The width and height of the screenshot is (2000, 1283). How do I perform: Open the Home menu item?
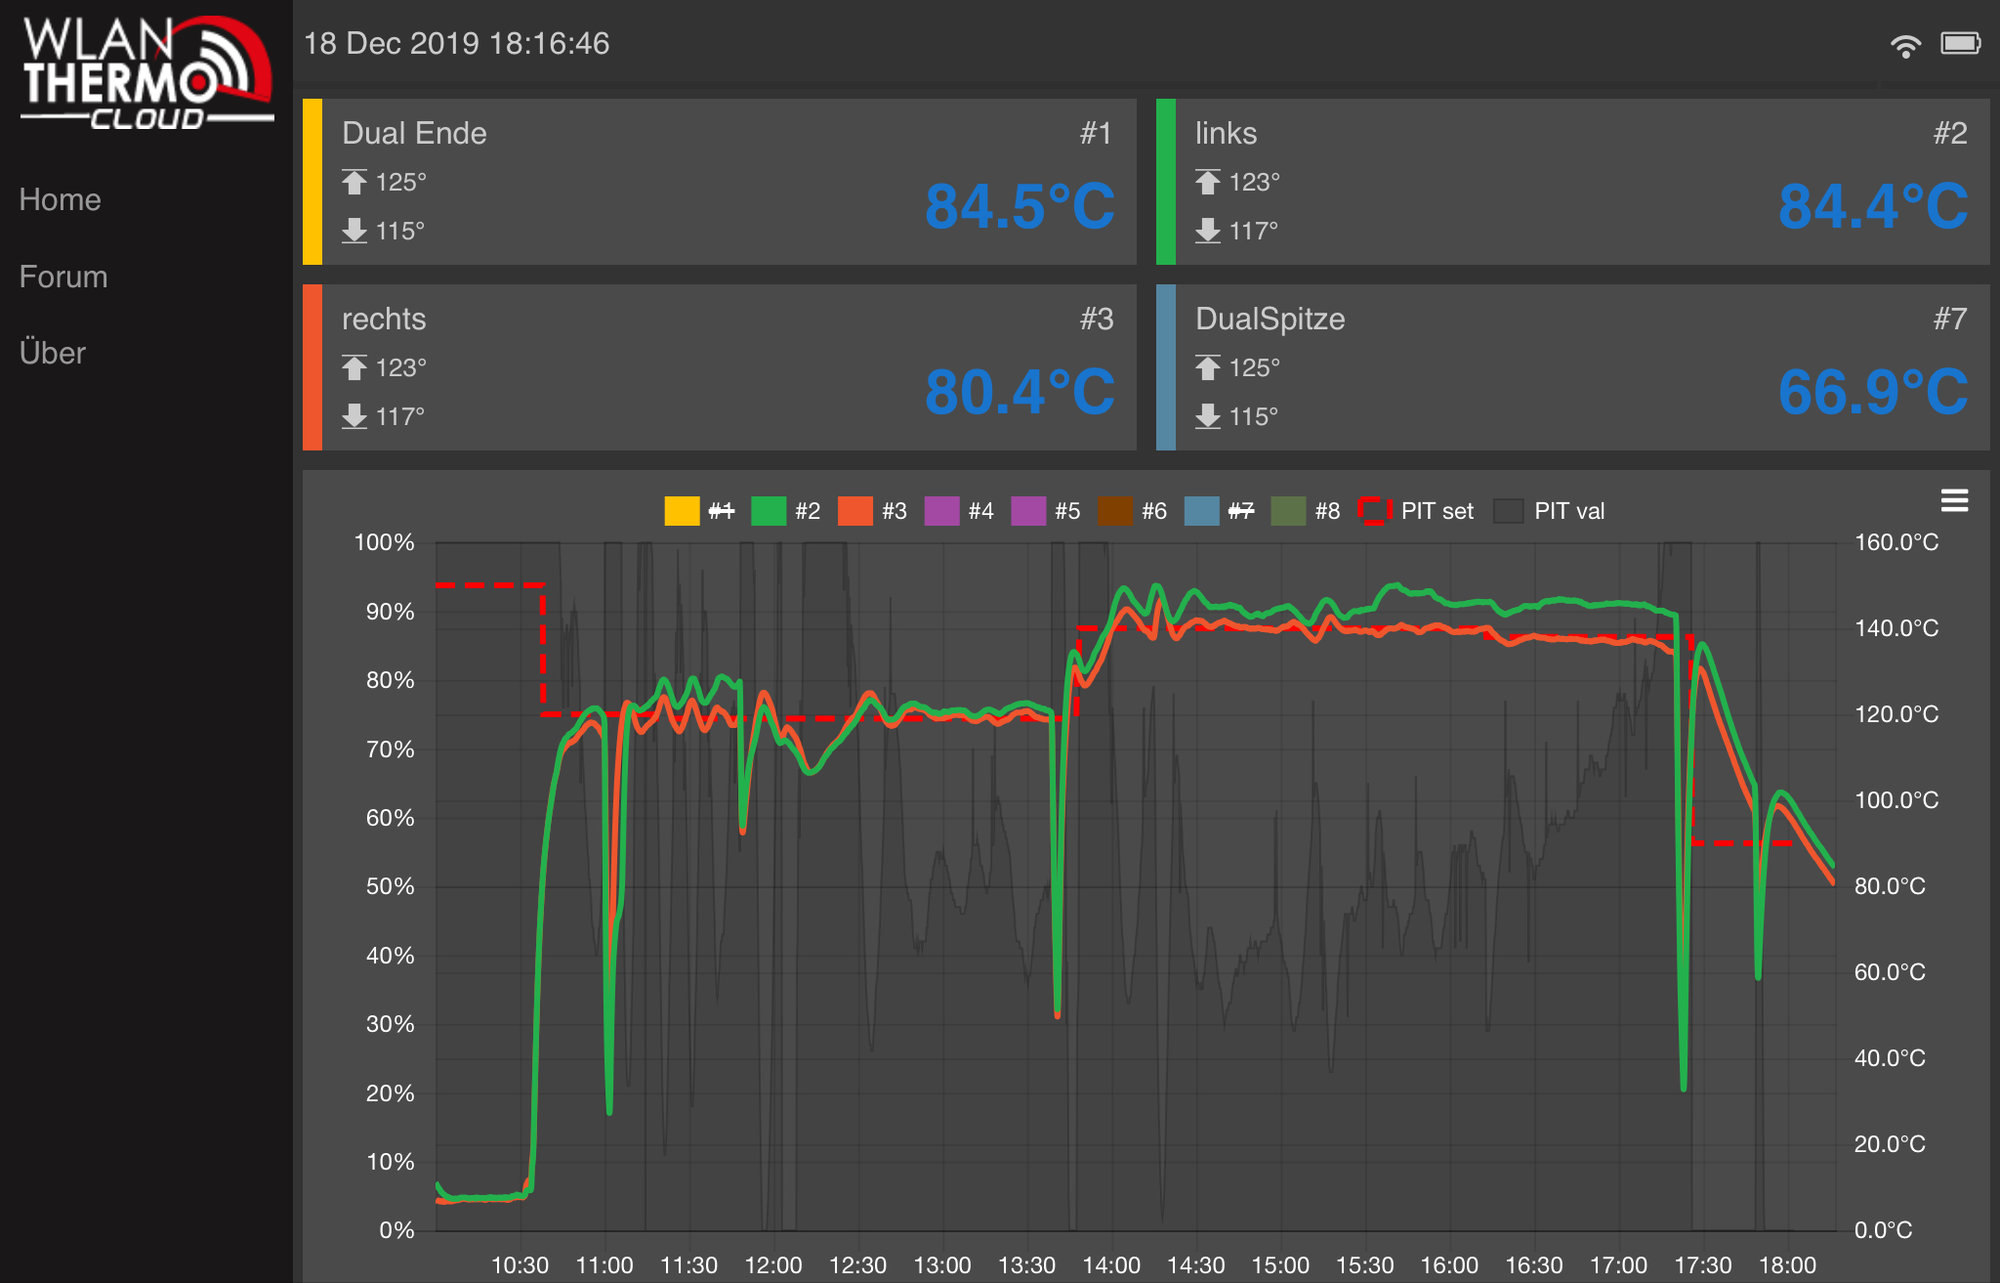click(60, 200)
